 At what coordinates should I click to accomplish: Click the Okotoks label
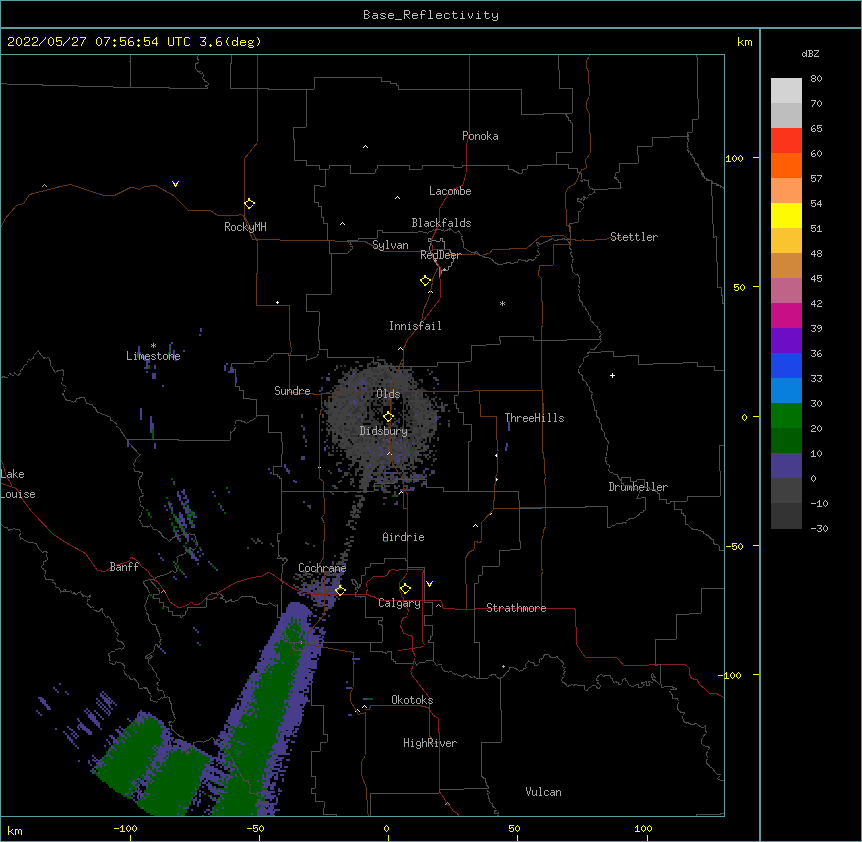pyautogui.click(x=412, y=700)
